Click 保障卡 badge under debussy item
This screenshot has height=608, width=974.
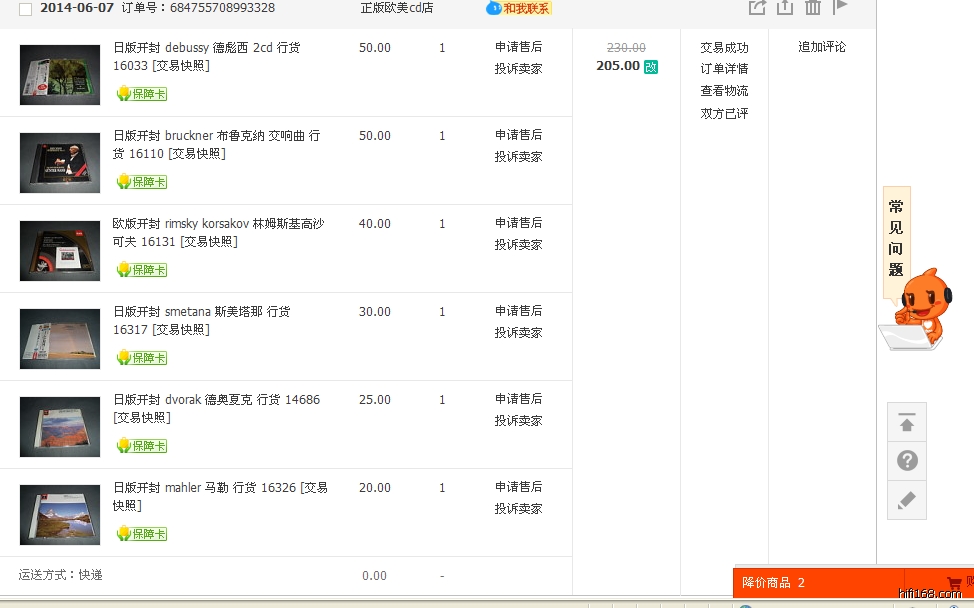coord(141,94)
